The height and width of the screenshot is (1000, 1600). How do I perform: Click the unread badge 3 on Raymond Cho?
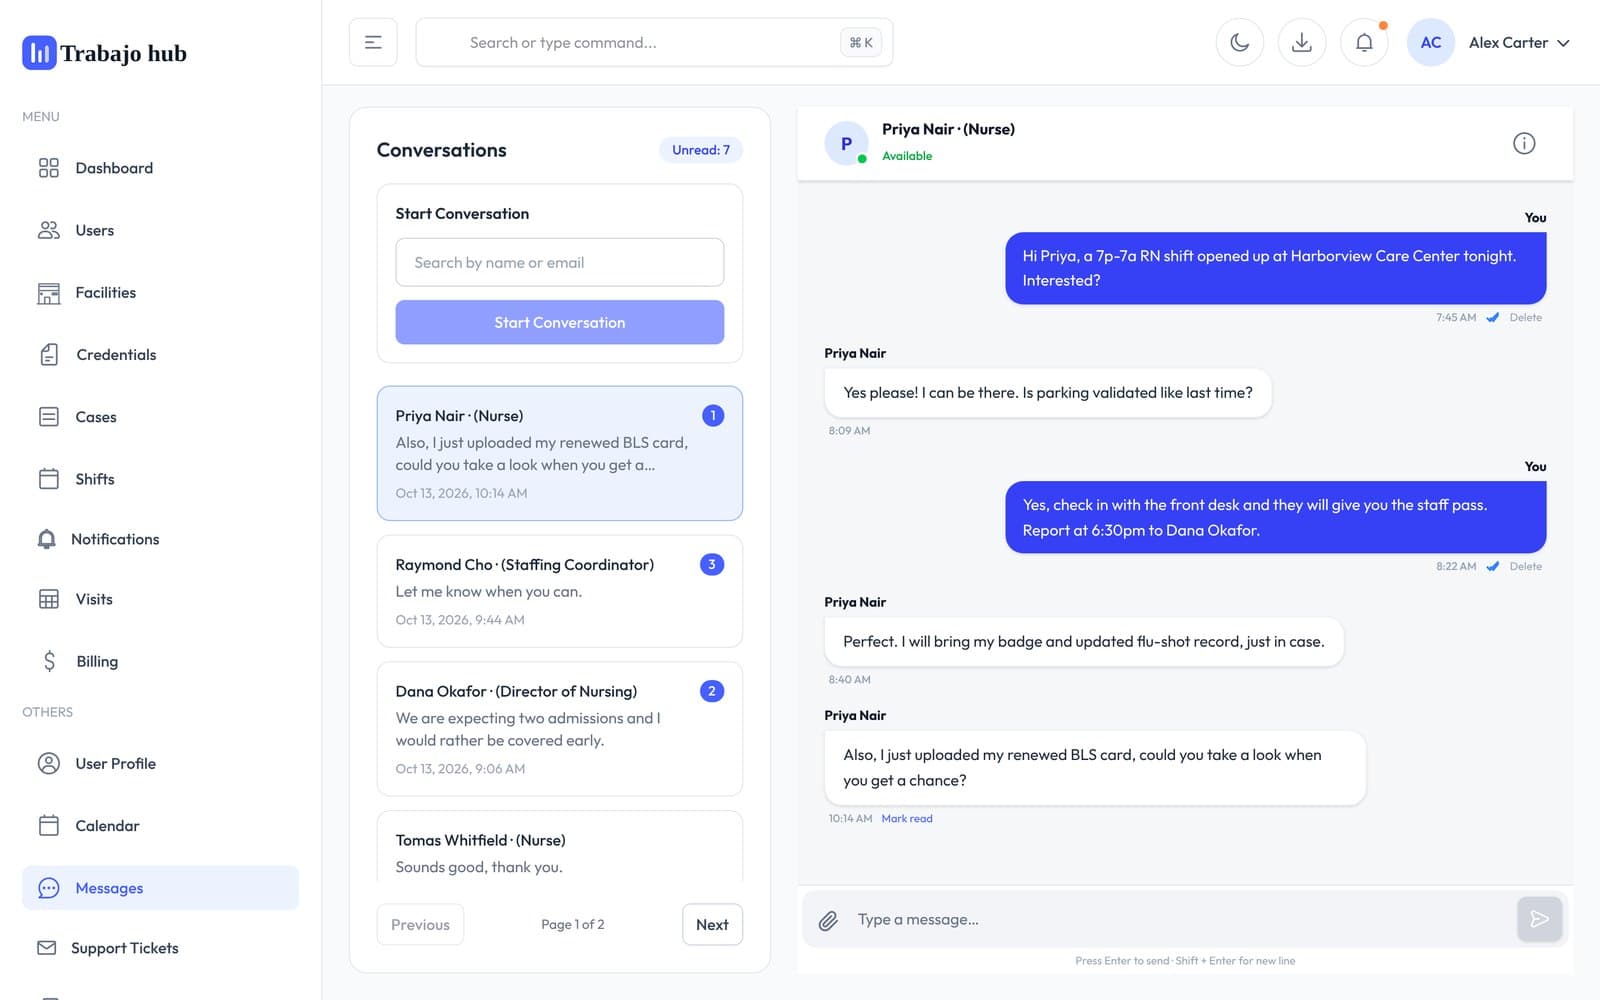click(712, 564)
